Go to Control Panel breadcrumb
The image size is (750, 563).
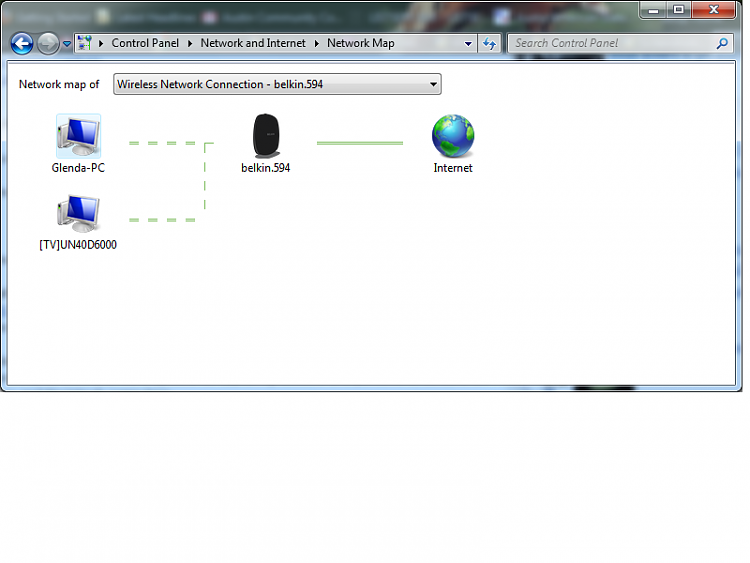[x=145, y=43]
